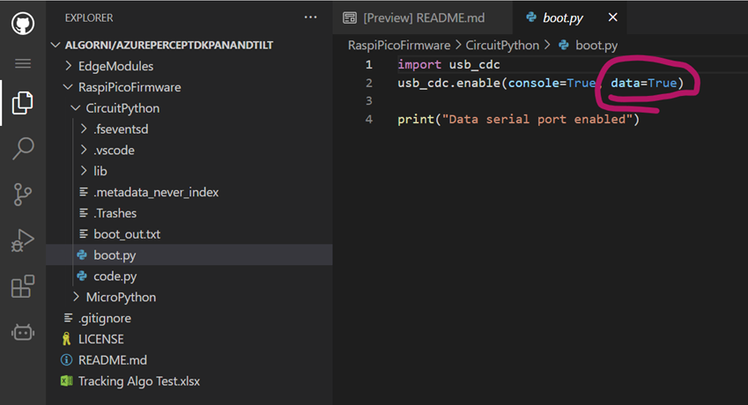Open the LICENSE file
This screenshot has width=748, height=405.
click(101, 339)
